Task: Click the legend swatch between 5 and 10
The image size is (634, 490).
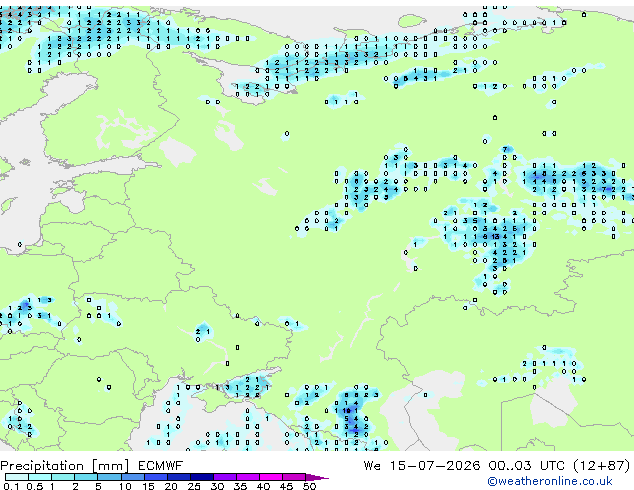Action: click(109, 477)
